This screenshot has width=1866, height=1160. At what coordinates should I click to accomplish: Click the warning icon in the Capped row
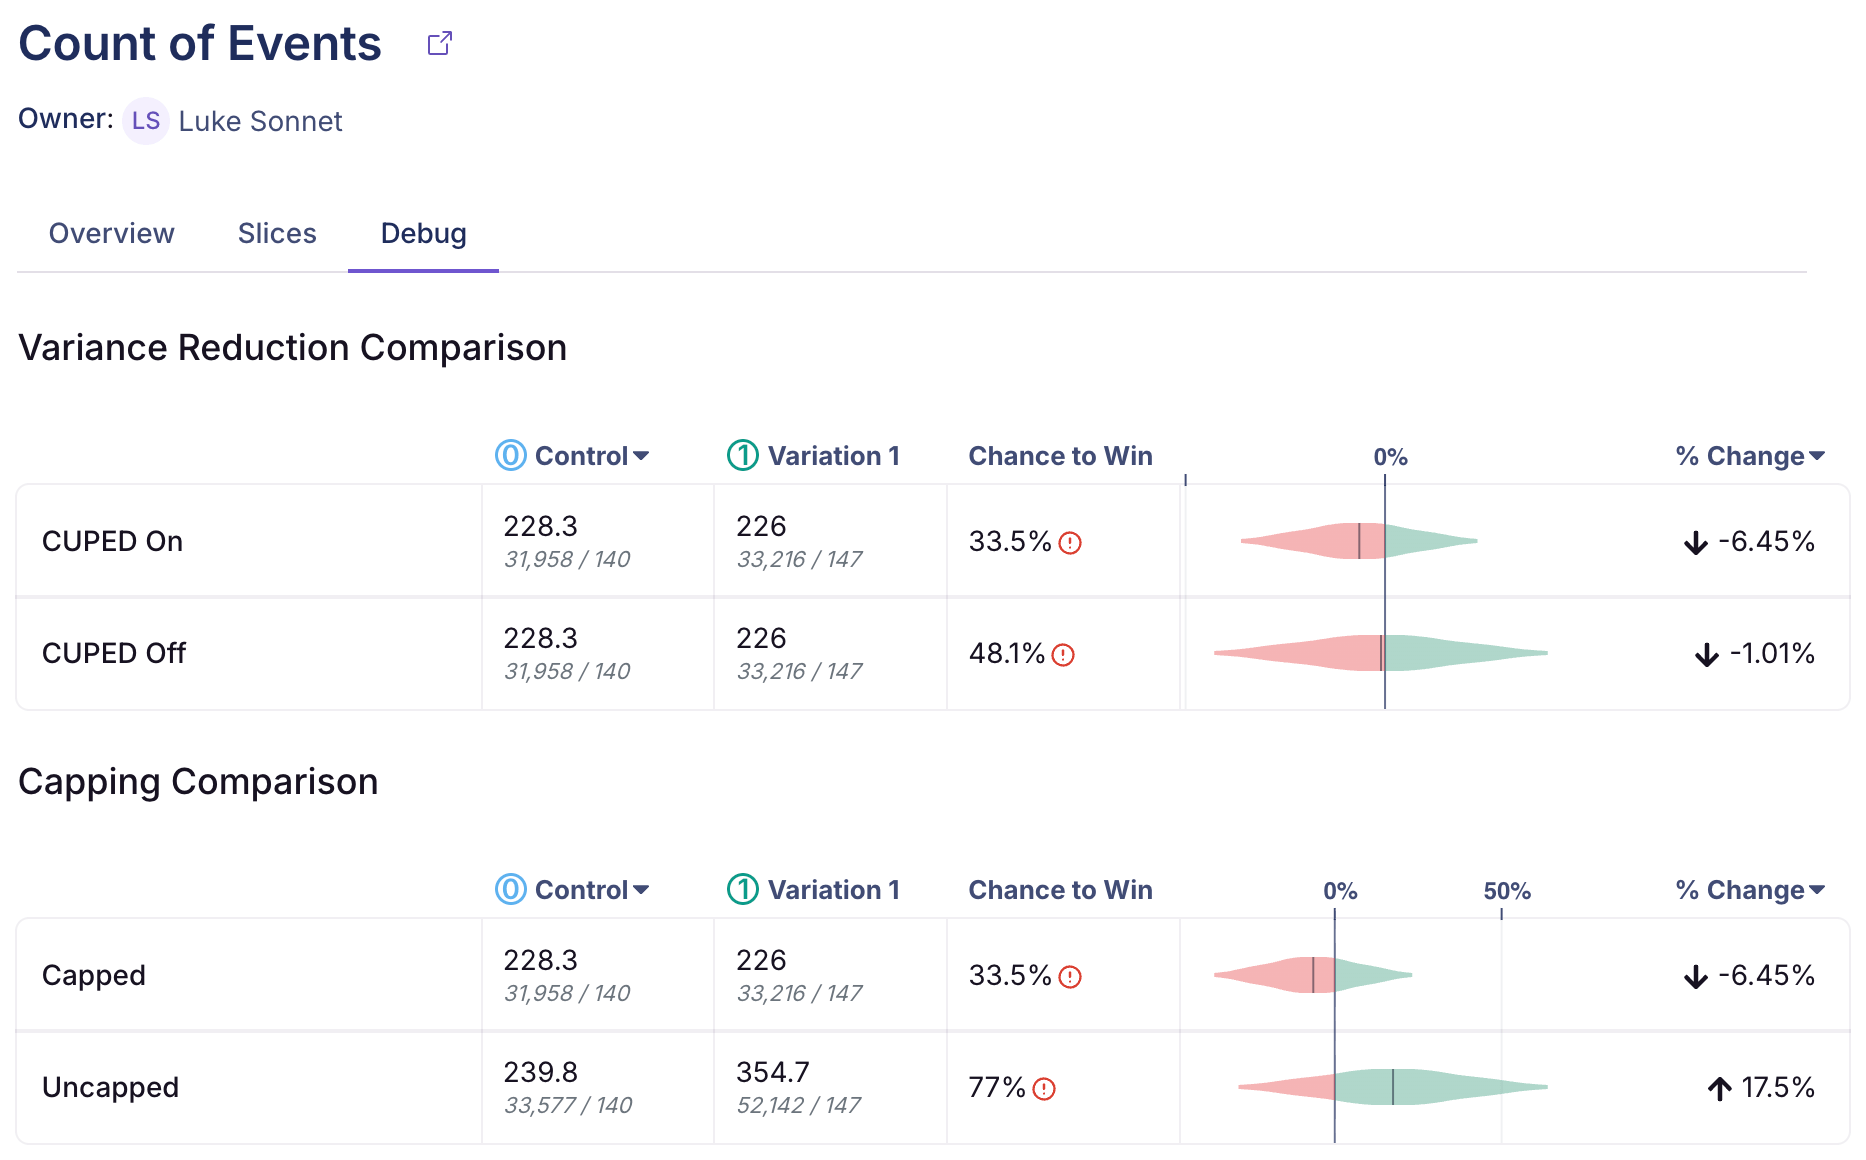point(1070,977)
